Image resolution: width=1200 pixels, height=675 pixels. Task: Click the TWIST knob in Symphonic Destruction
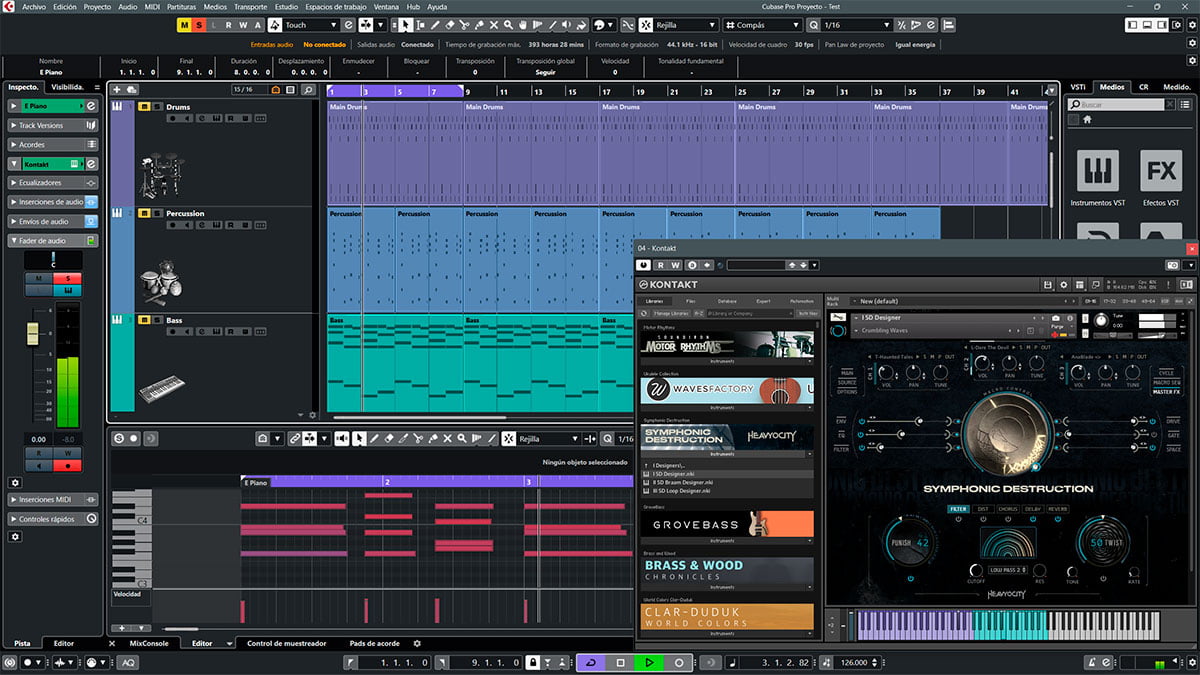click(x=1101, y=543)
